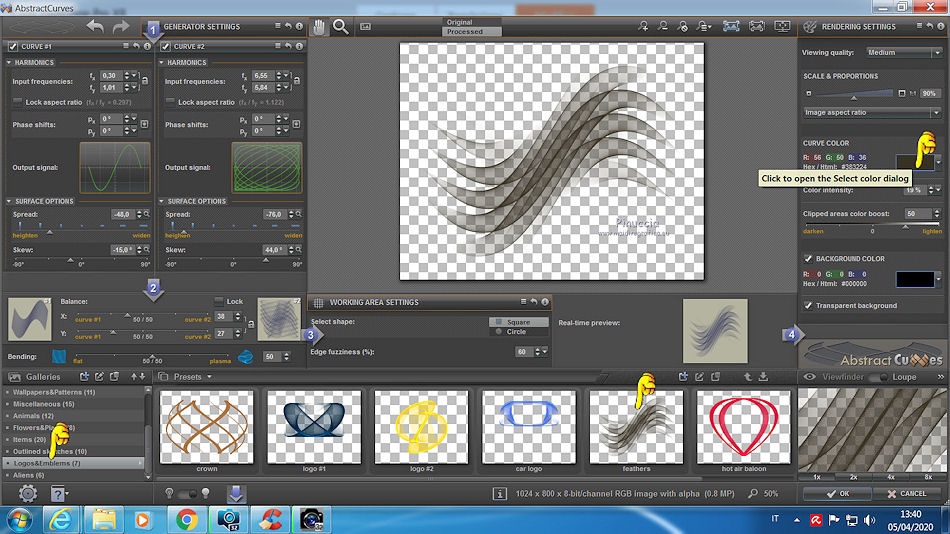Select the Hand pan tool
Image resolution: width=950 pixels, height=534 pixels.
319,27
